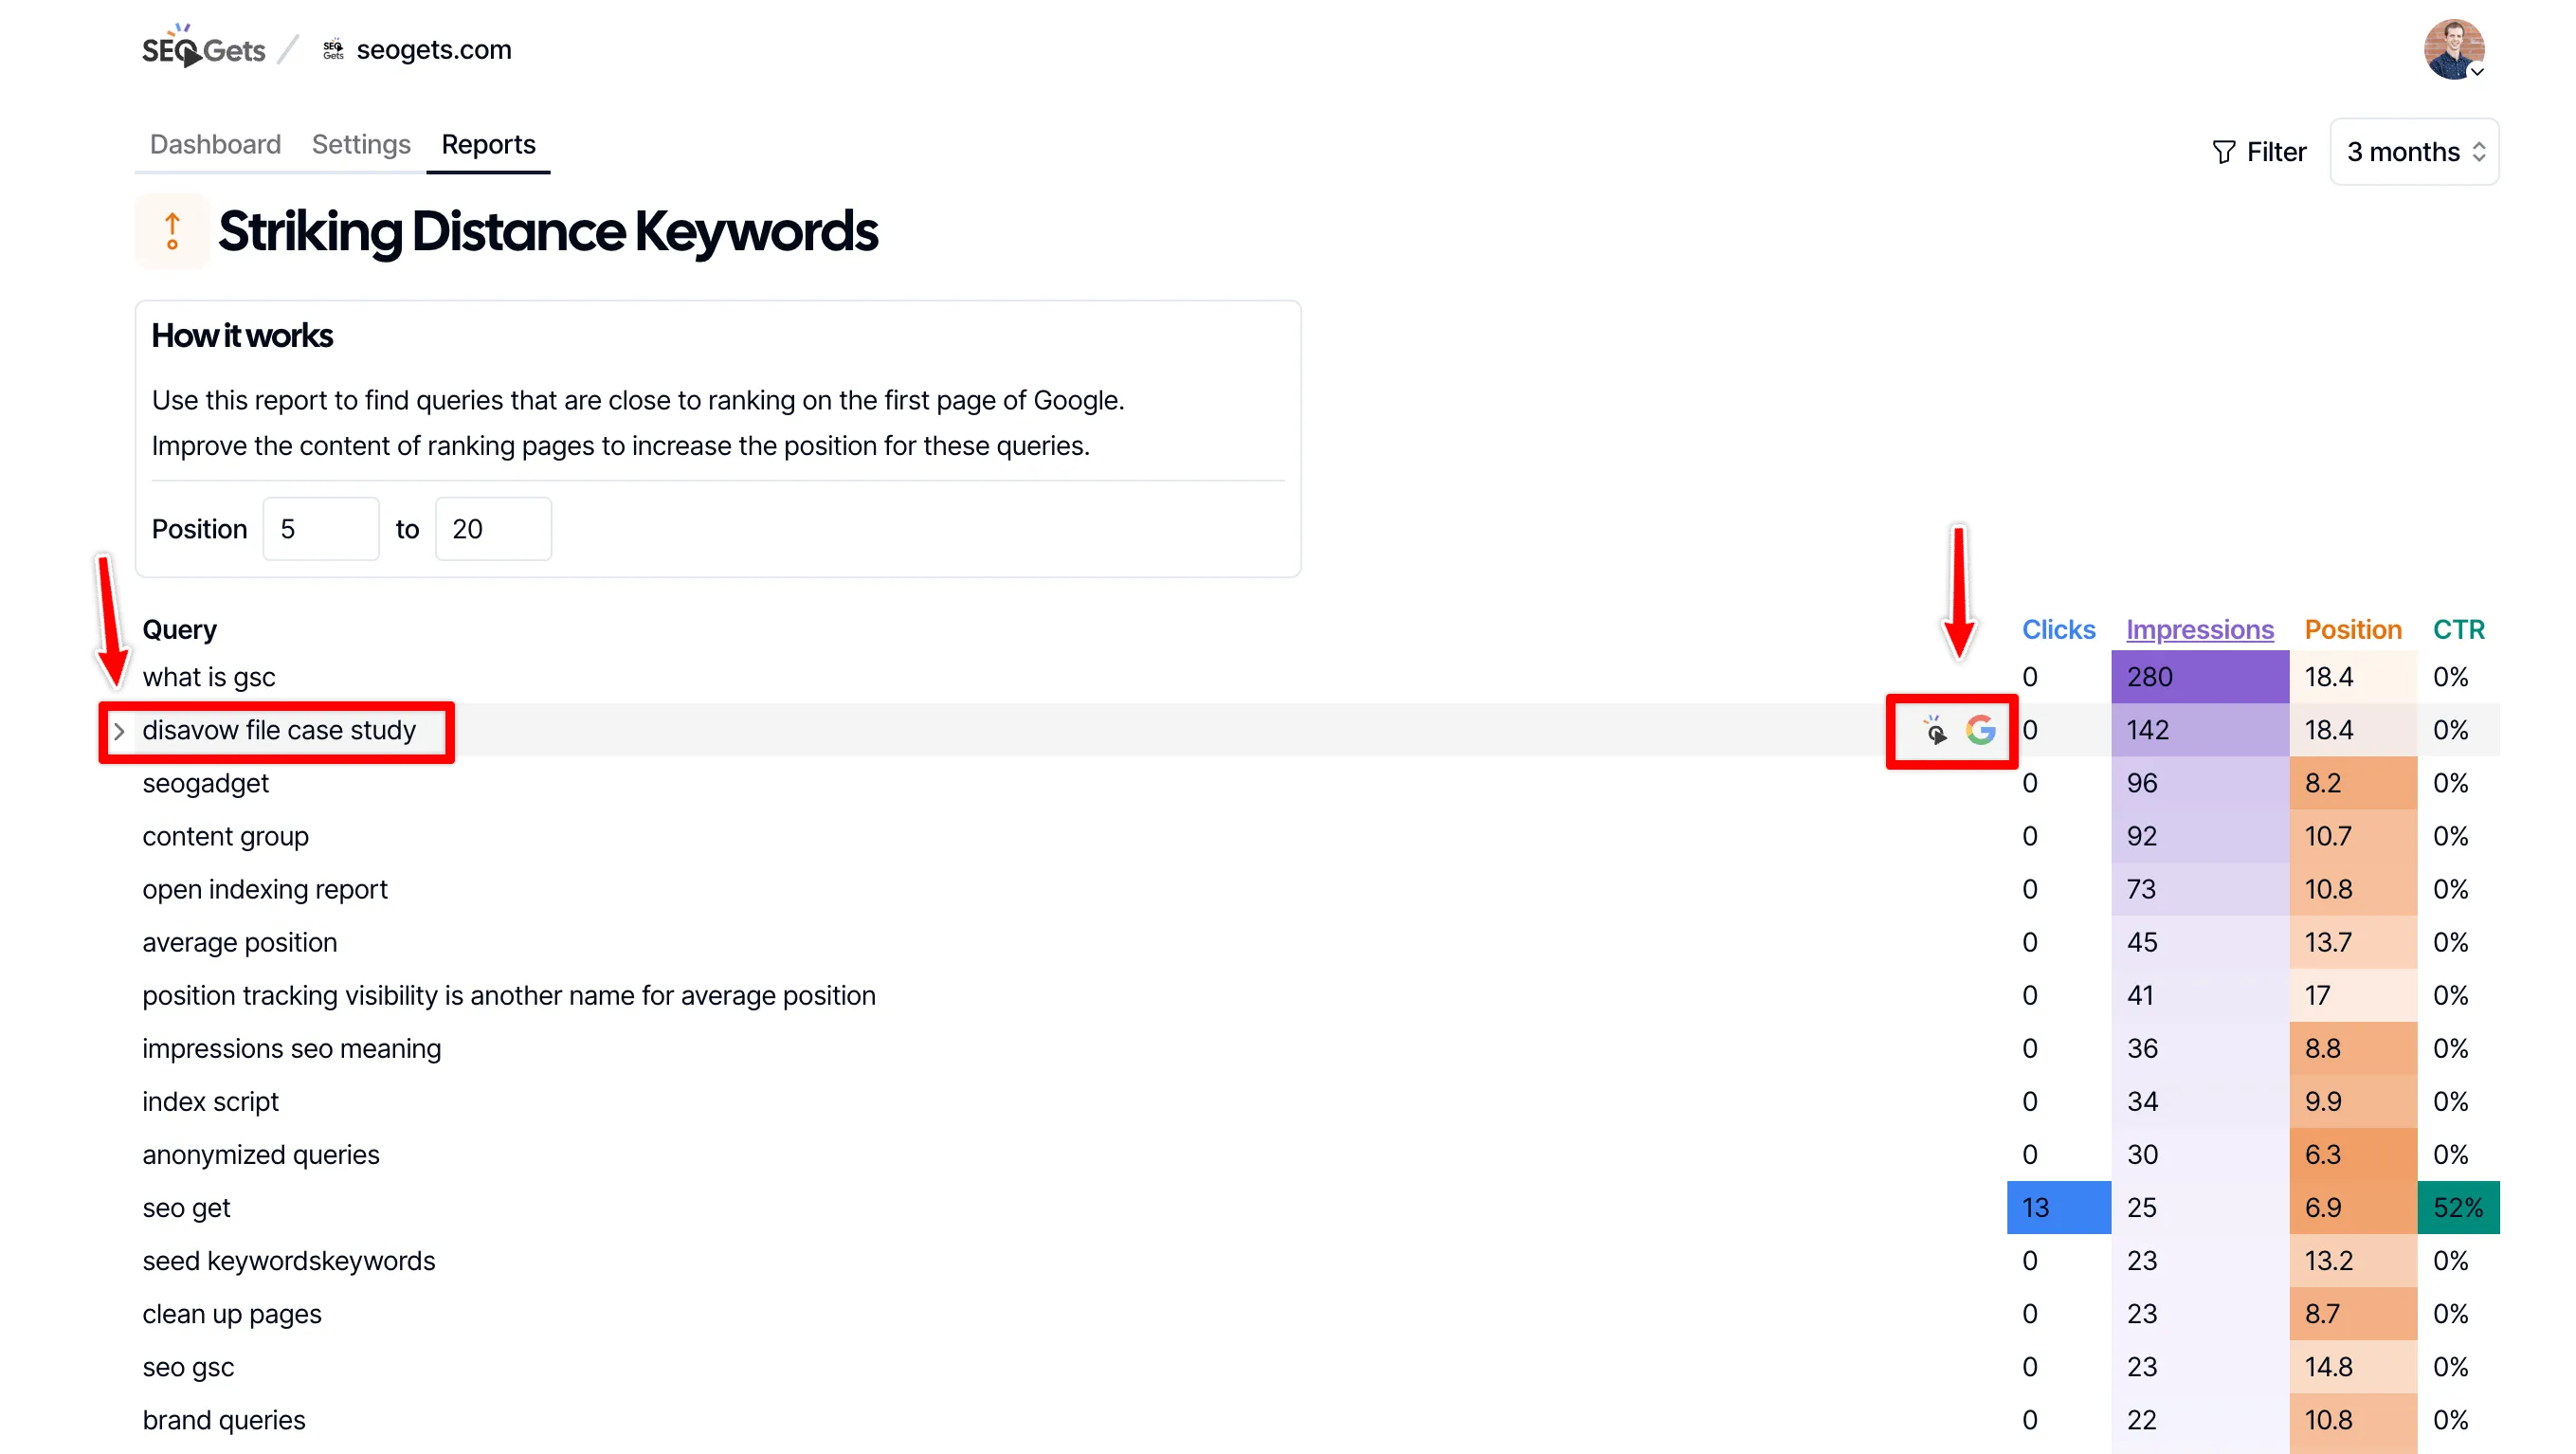Open the 3 months date range selector
Viewport: 2576px width, 1454px height.
pyautogui.click(x=2413, y=152)
